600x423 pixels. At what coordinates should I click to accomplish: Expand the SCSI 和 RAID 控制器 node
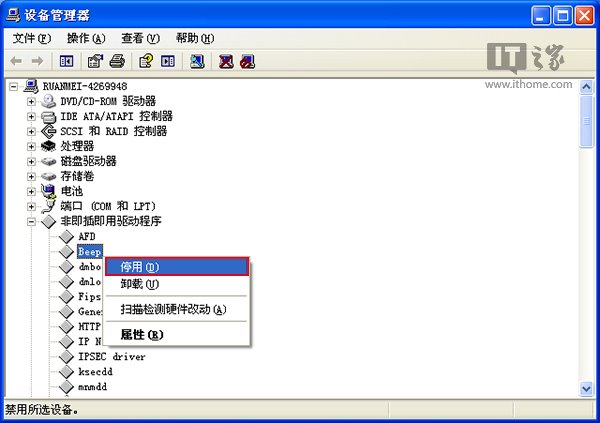click(31, 131)
